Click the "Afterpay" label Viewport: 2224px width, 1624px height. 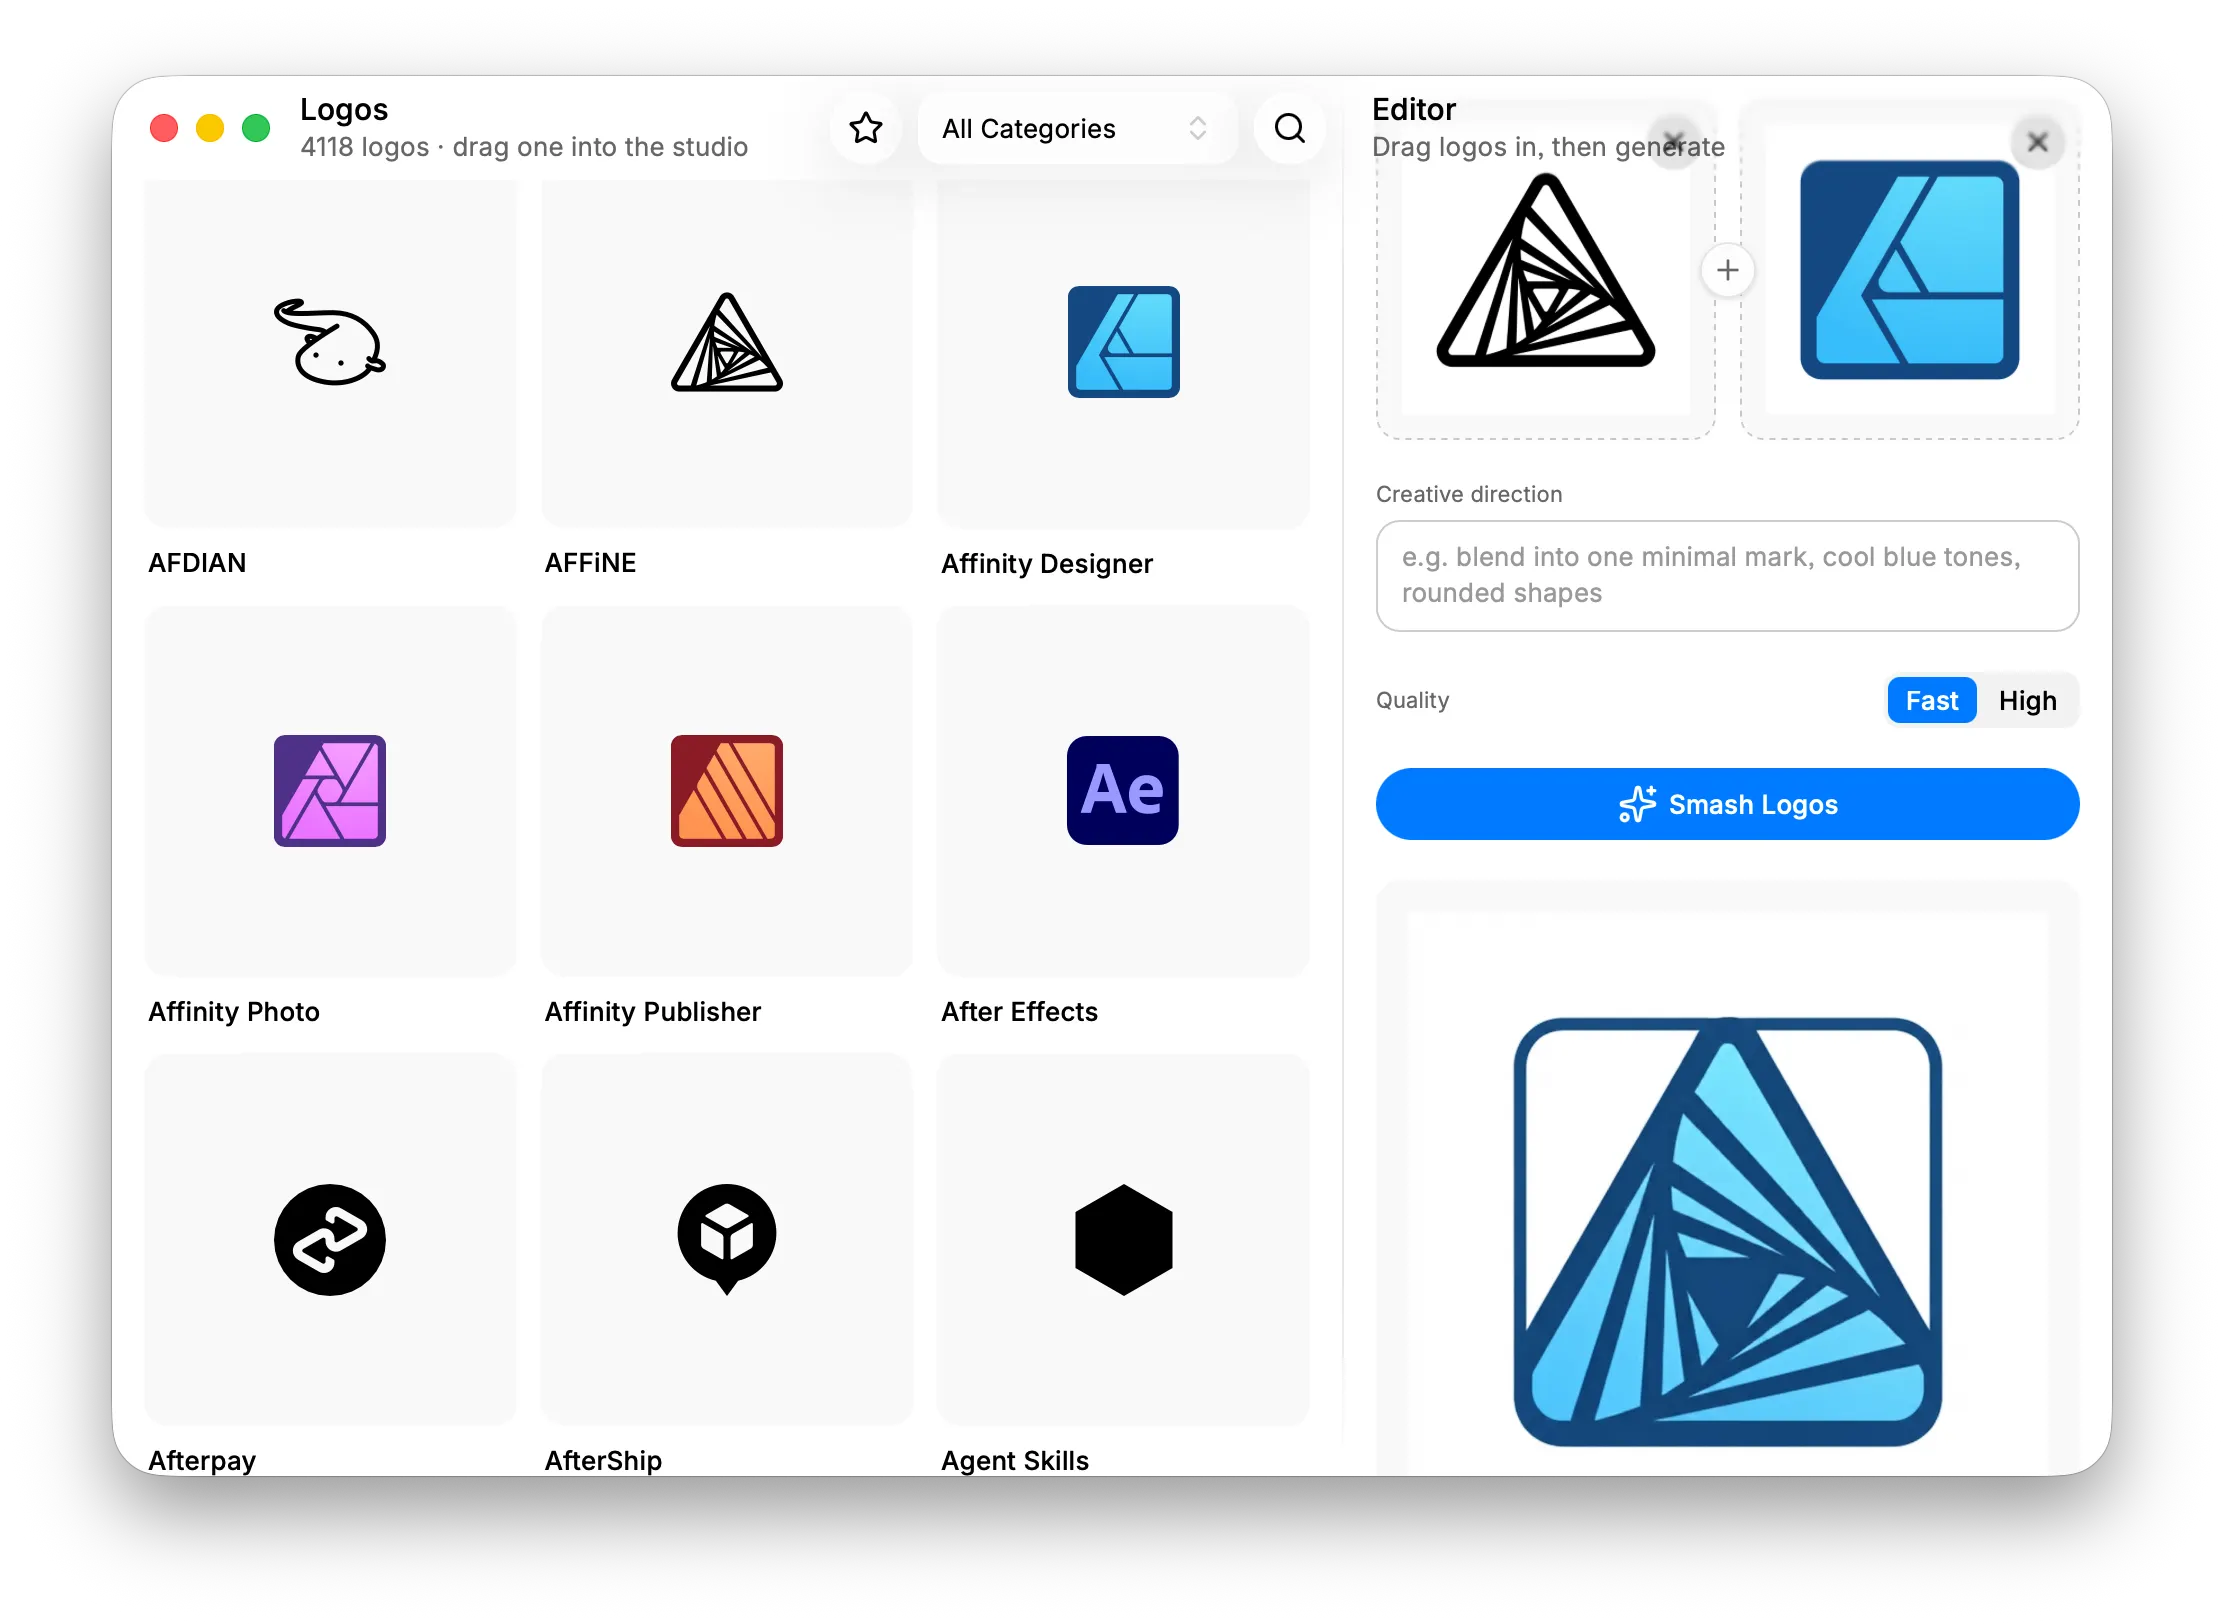click(202, 1461)
